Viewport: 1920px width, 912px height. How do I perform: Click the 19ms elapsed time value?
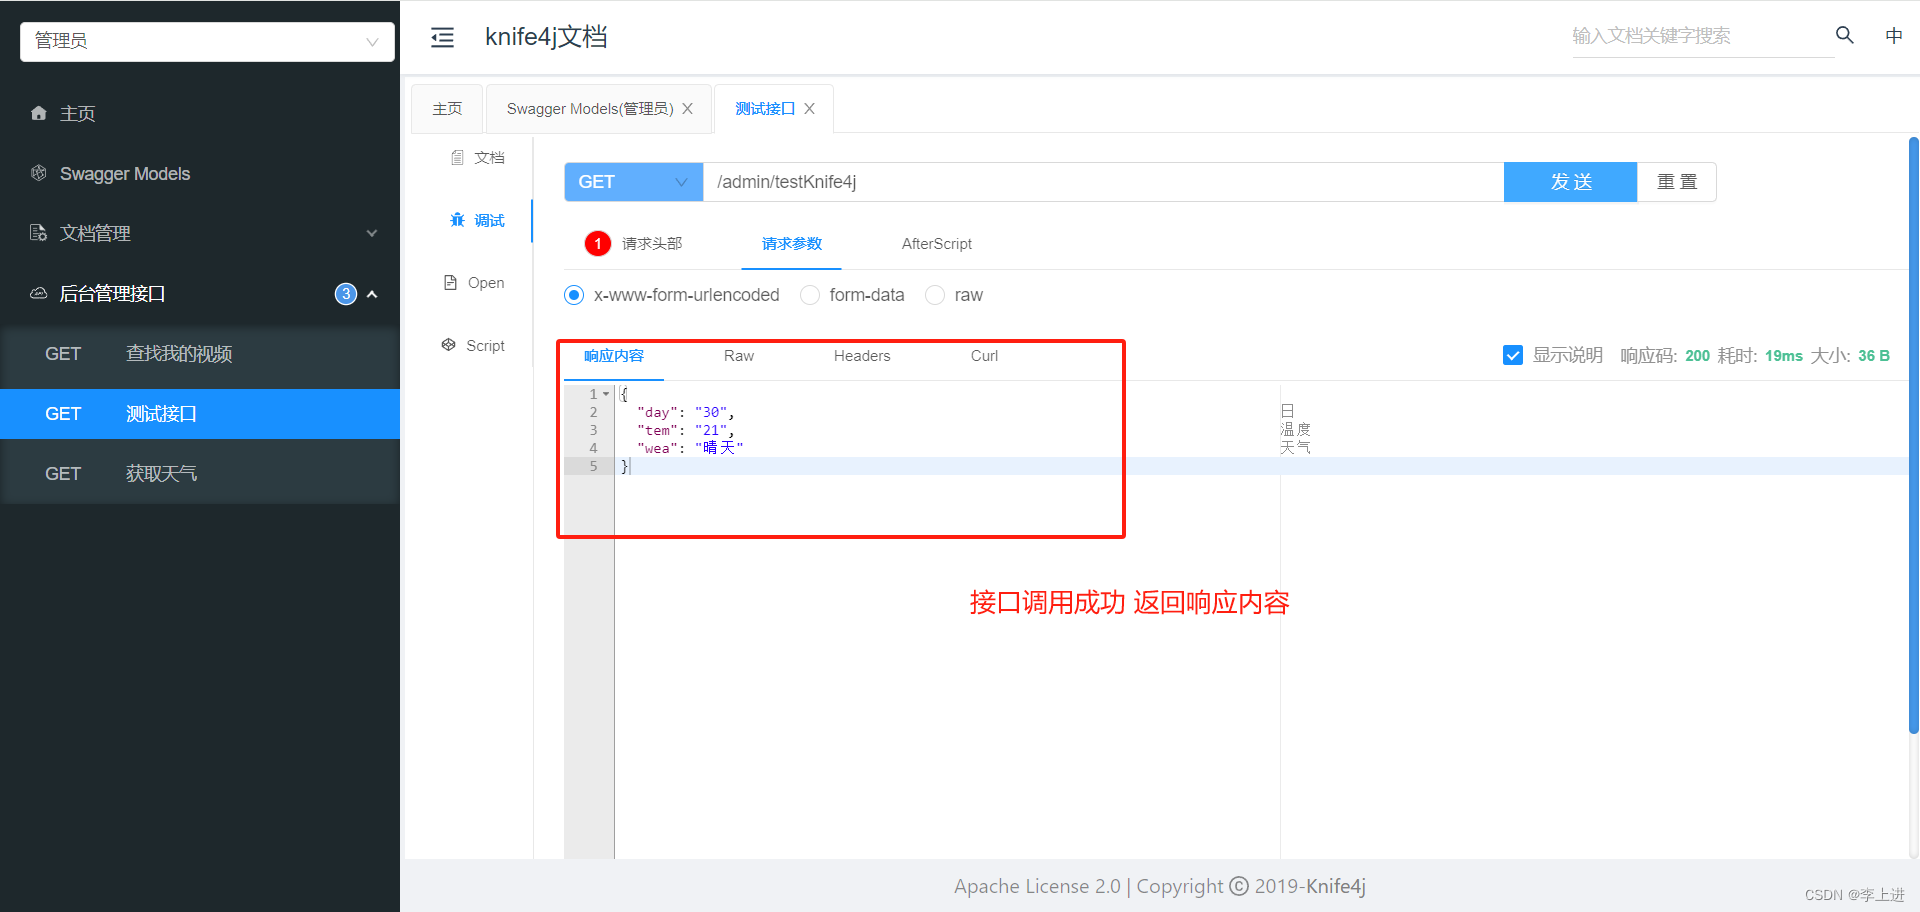tap(1783, 356)
